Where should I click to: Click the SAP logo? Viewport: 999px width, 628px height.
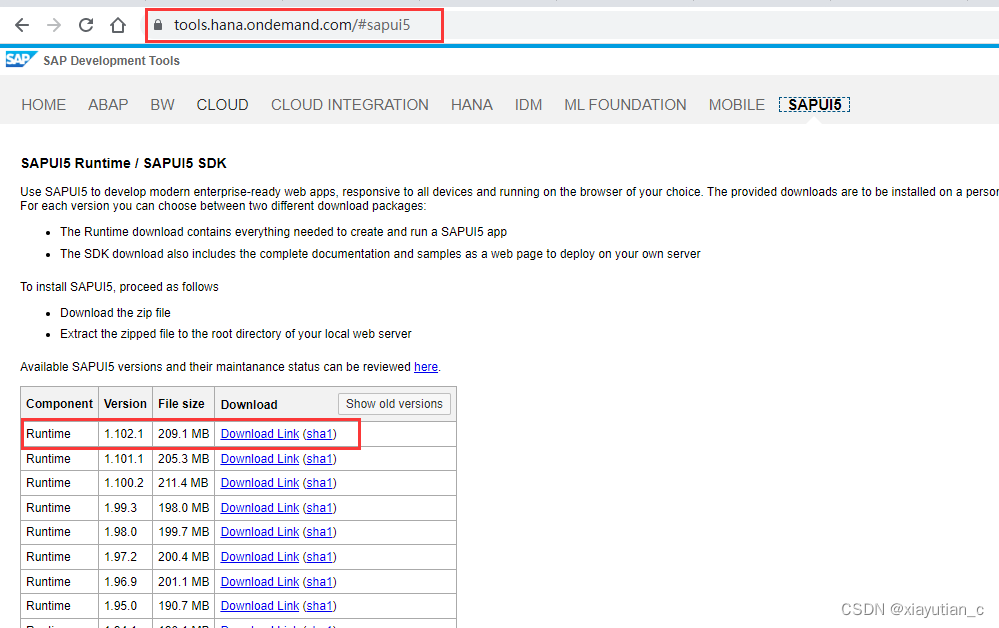point(21,60)
